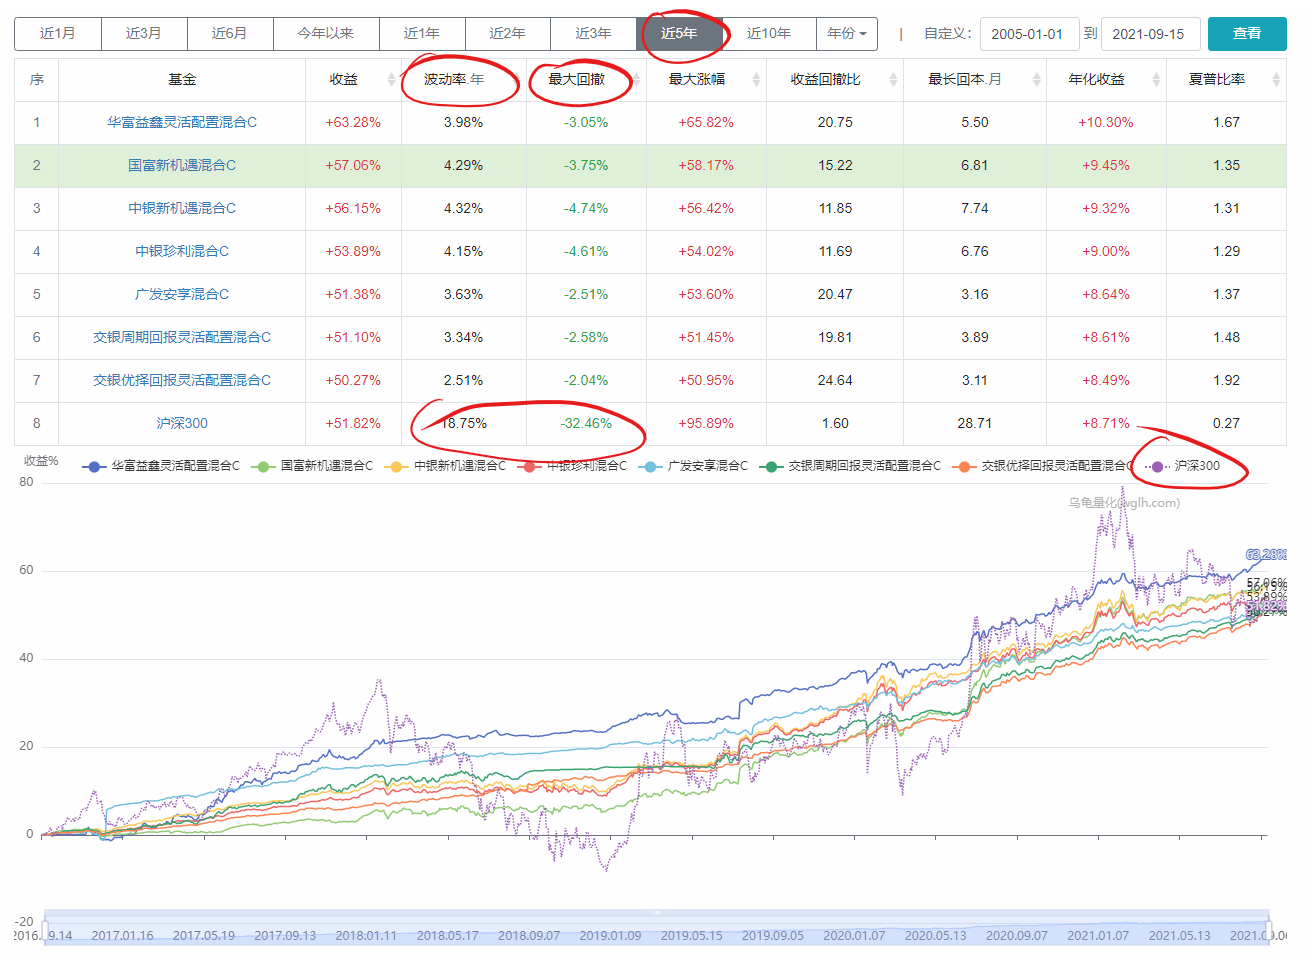1306x958 pixels.
Task: Open the 年份 dropdown
Action: [847, 33]
